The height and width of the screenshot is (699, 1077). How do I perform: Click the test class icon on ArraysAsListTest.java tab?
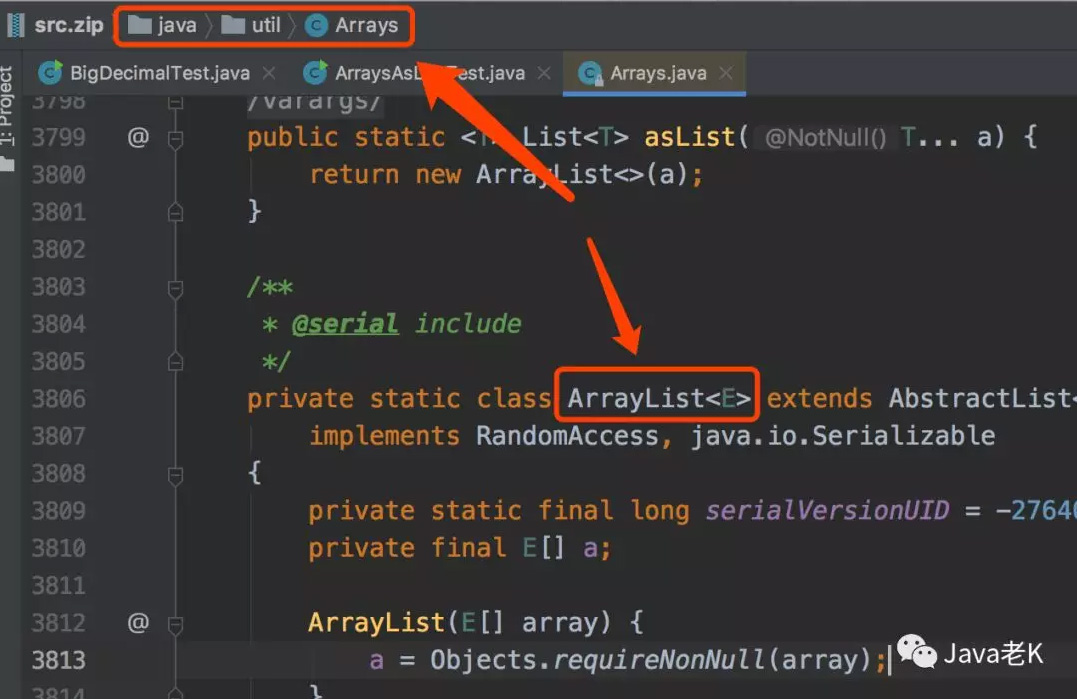pos(317,72)
